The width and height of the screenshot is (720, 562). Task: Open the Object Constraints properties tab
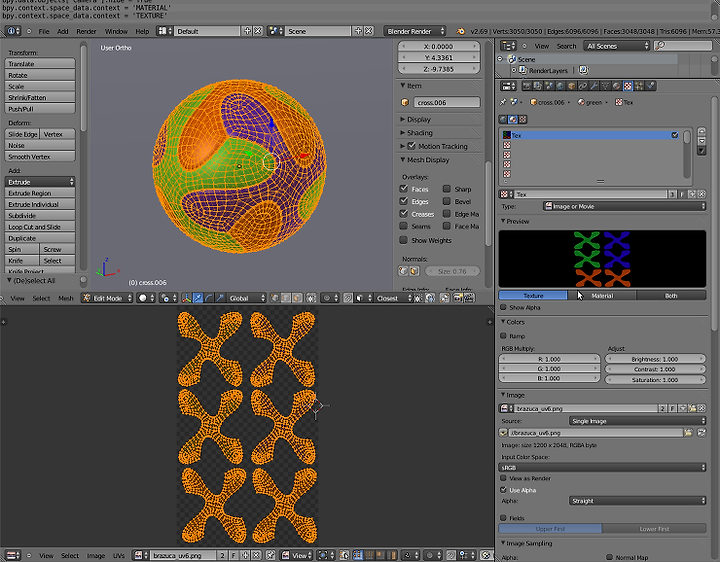click(x=583, y=86)
